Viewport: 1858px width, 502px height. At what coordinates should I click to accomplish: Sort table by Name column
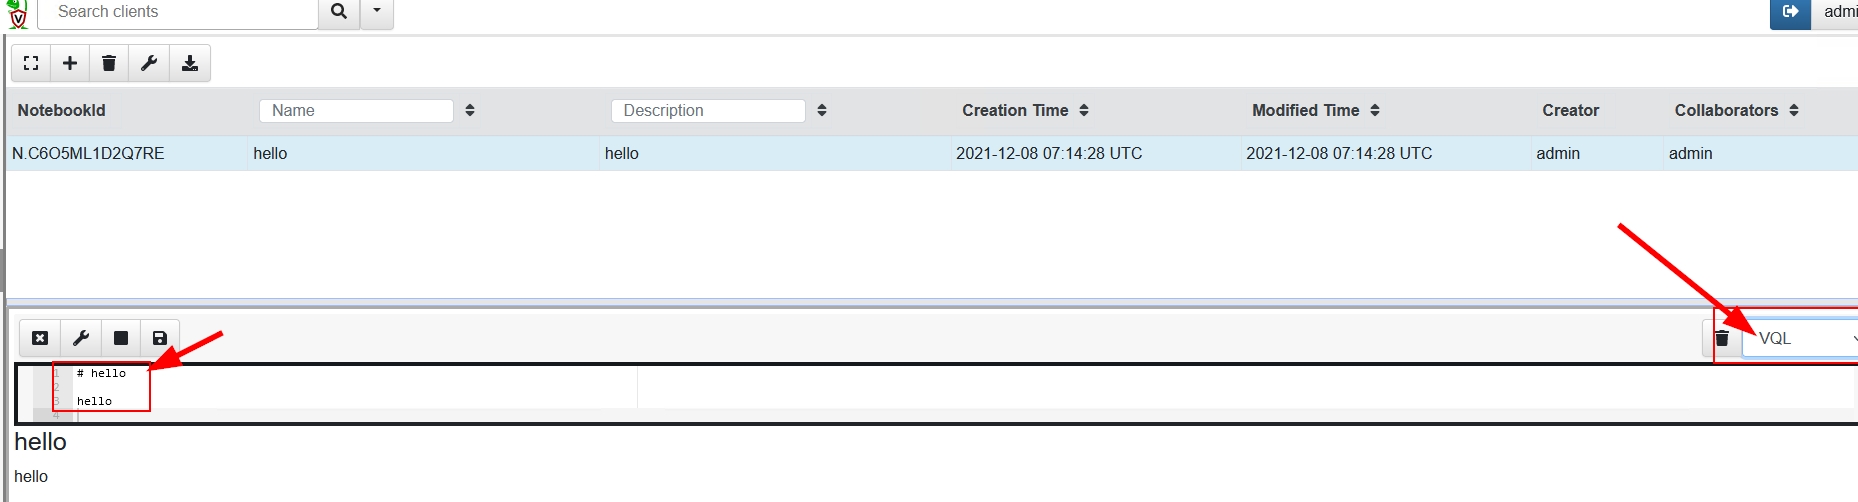[470, 111]
